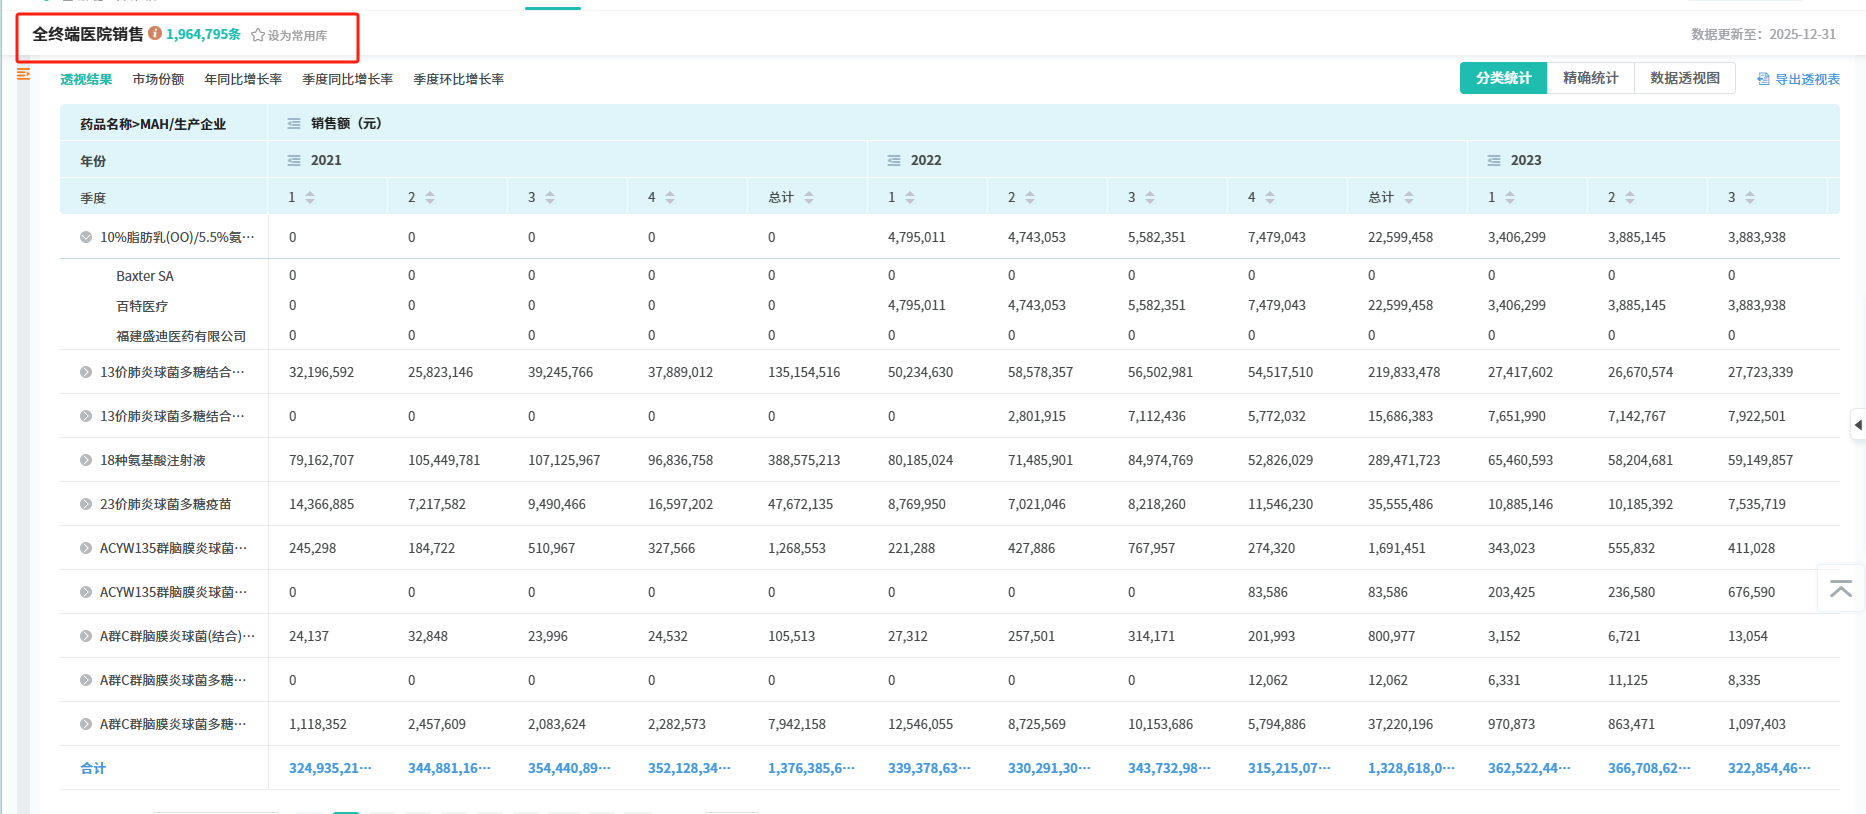This screenshot has height=814, width=1866.
Task: Click the orange info icon beside 全终端医院销售
Action: [x=155, y=33]
